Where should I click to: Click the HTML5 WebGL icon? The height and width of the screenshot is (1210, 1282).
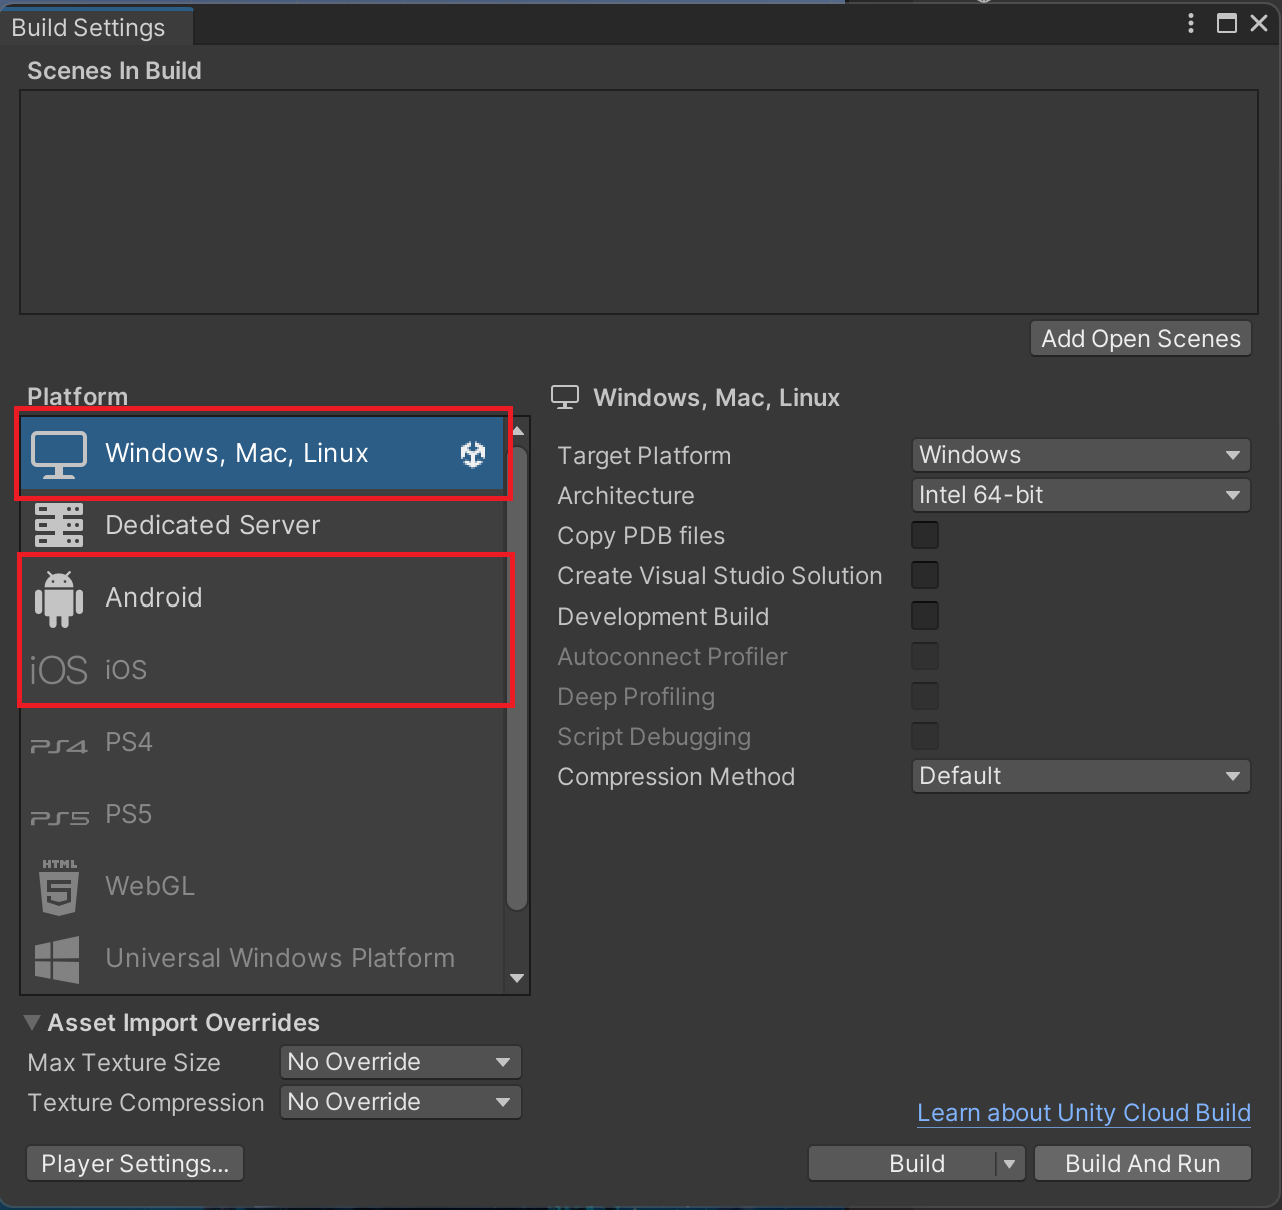tap(59, 887)
